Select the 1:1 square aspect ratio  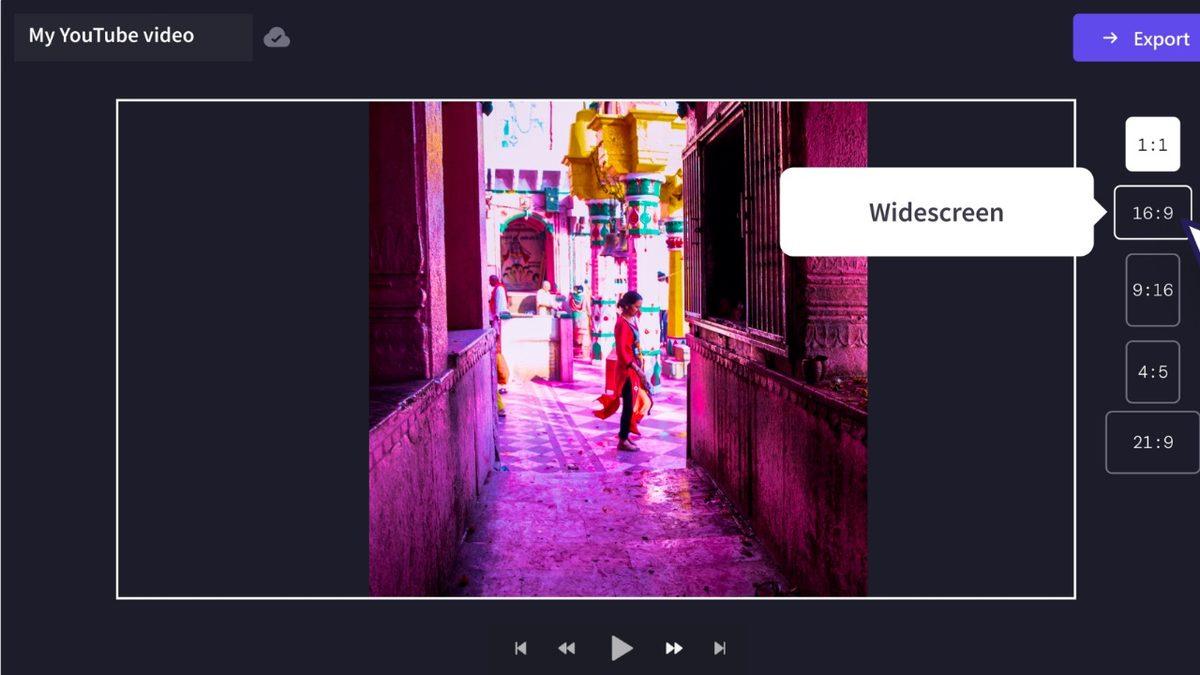tap(1152, 145)
